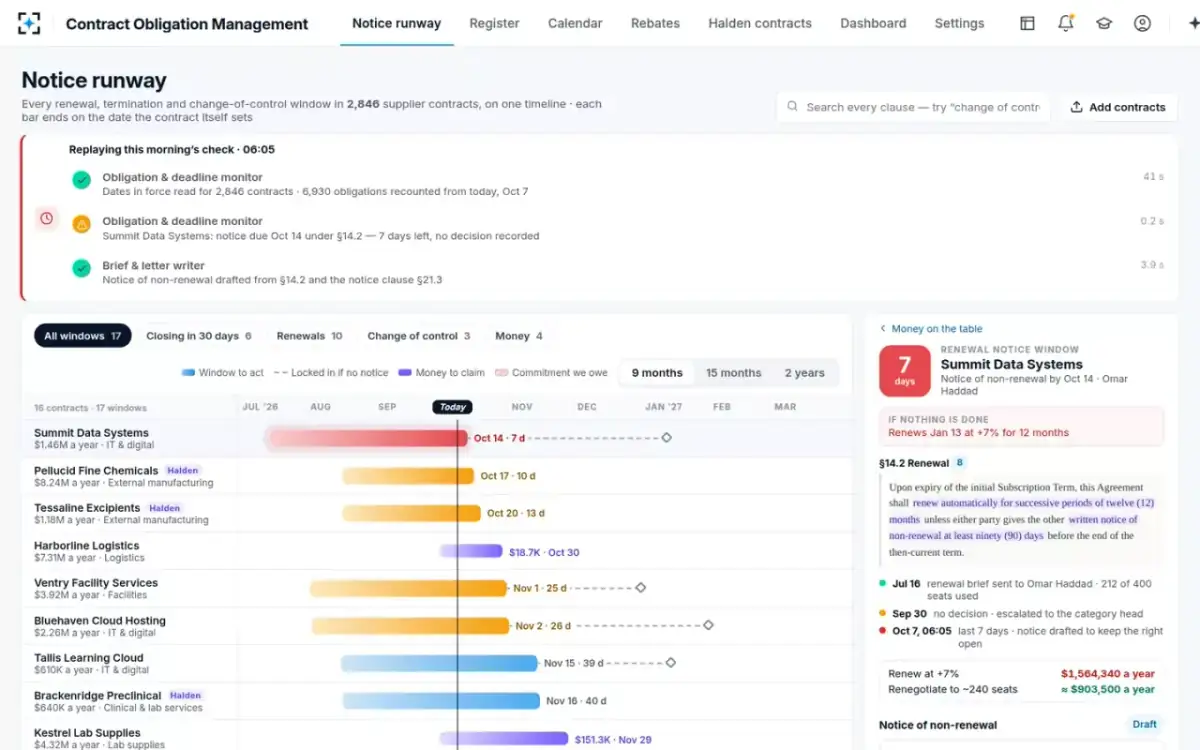
Task: Click the green check beside the 2,846 contracts step
Action: pyautogui.click(x=81, y=180)
